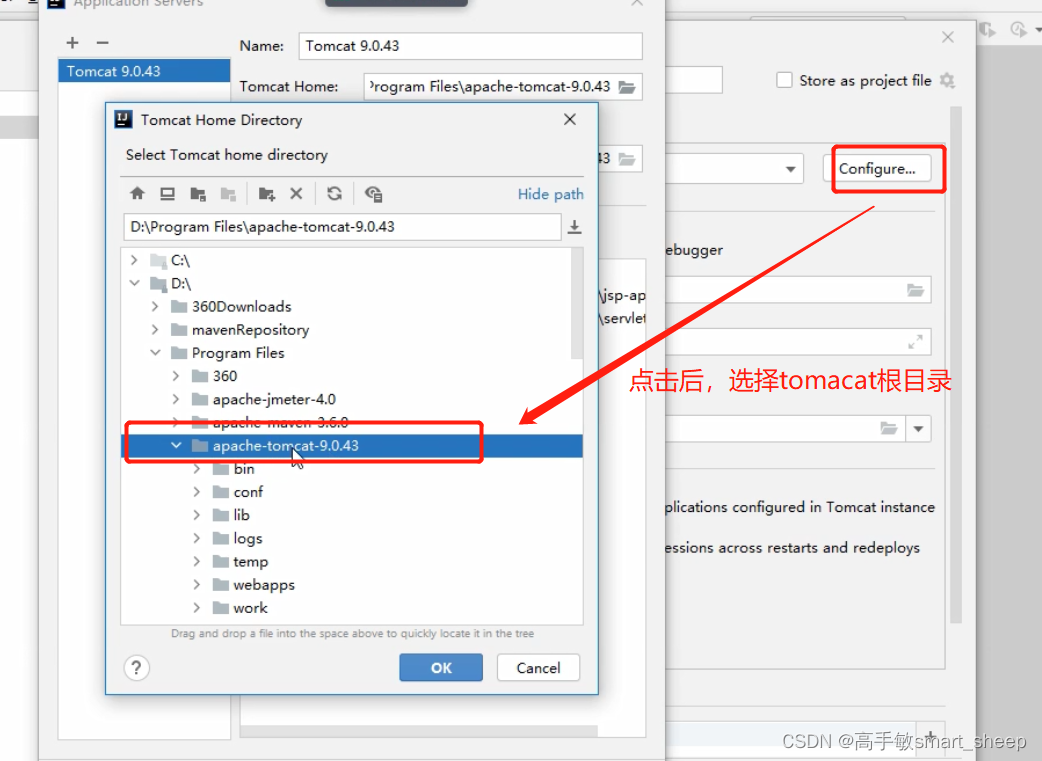Screen dimensions: 1042x761
Task: Click the file tree vertical scrollbar
Action: pyautogui.click(x=577, y=303)
